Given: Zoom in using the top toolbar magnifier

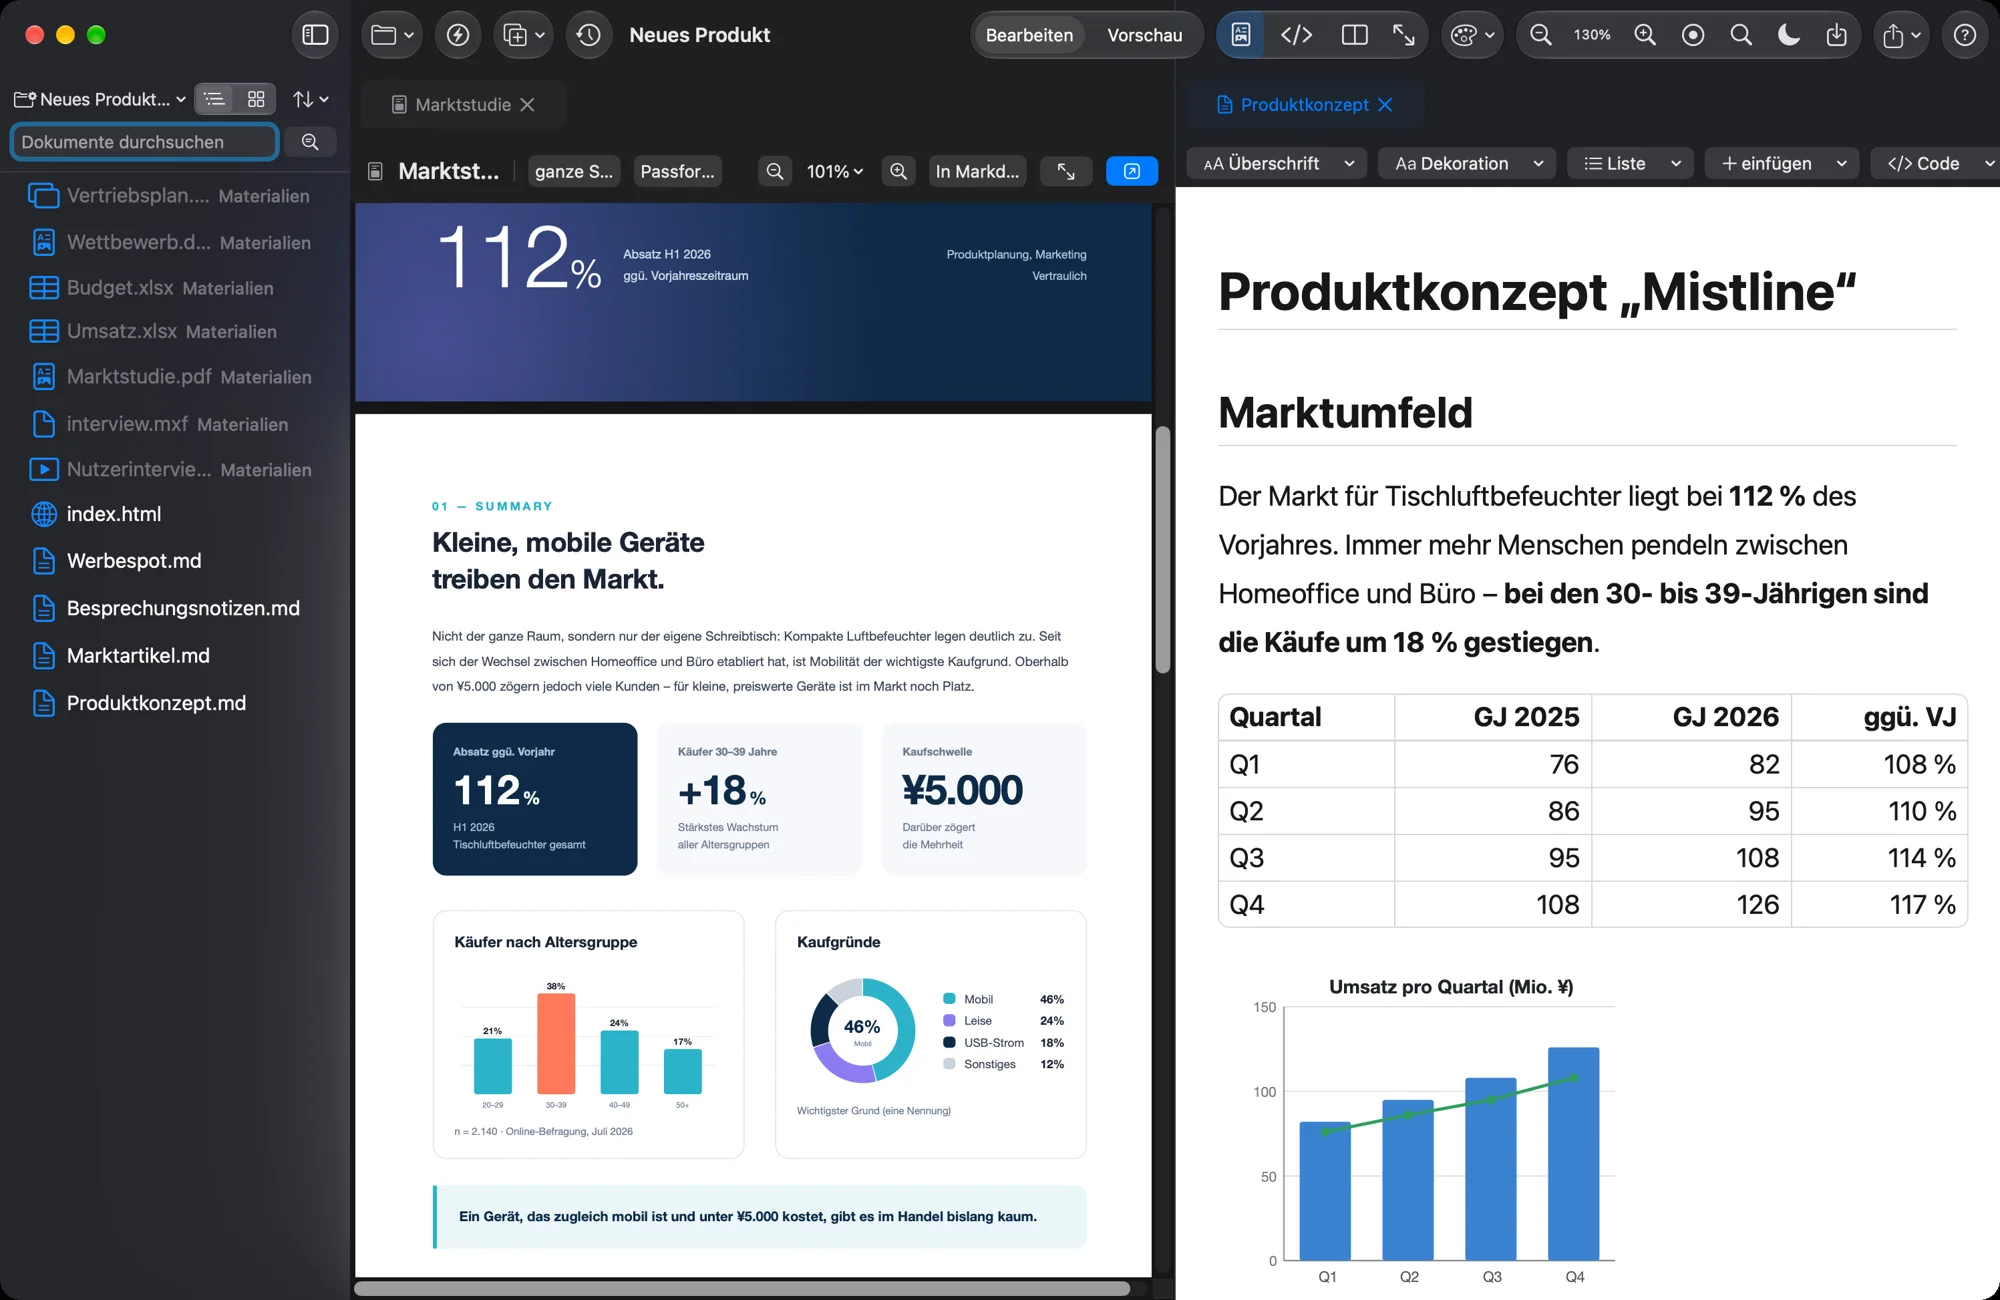Looking at the screenshot, I should click(1645, 35).
